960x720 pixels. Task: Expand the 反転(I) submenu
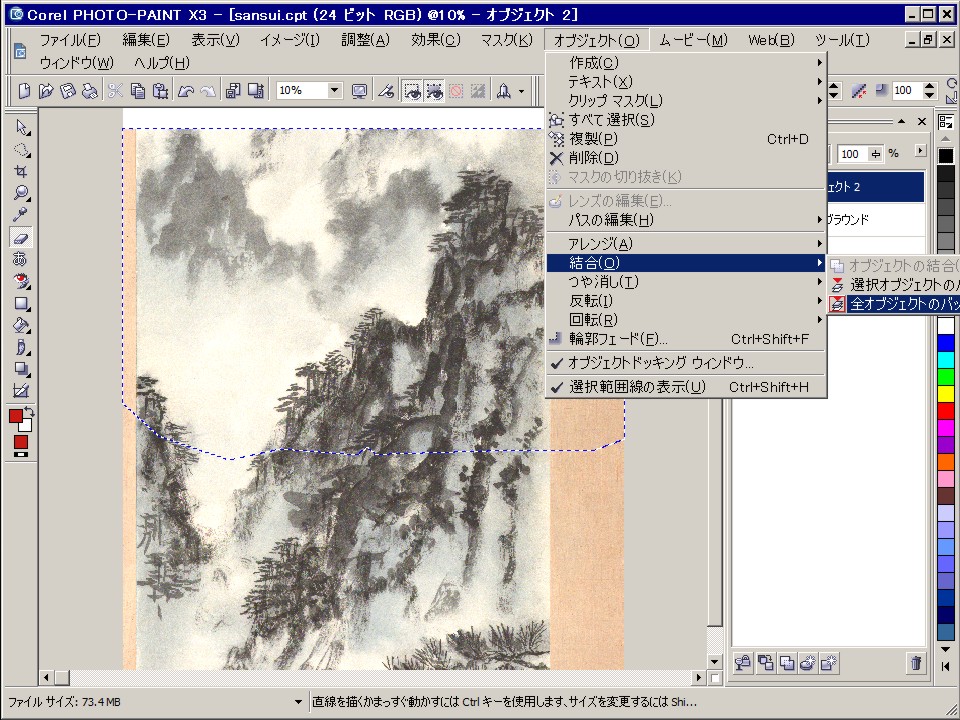point(686,301)
